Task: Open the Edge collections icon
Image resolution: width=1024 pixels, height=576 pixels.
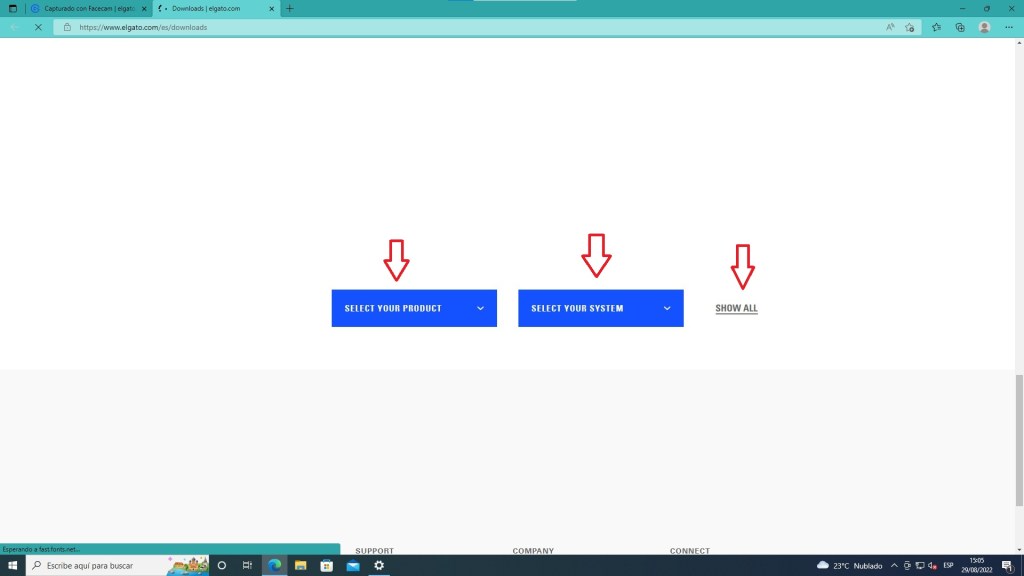Action: point(960,27)
